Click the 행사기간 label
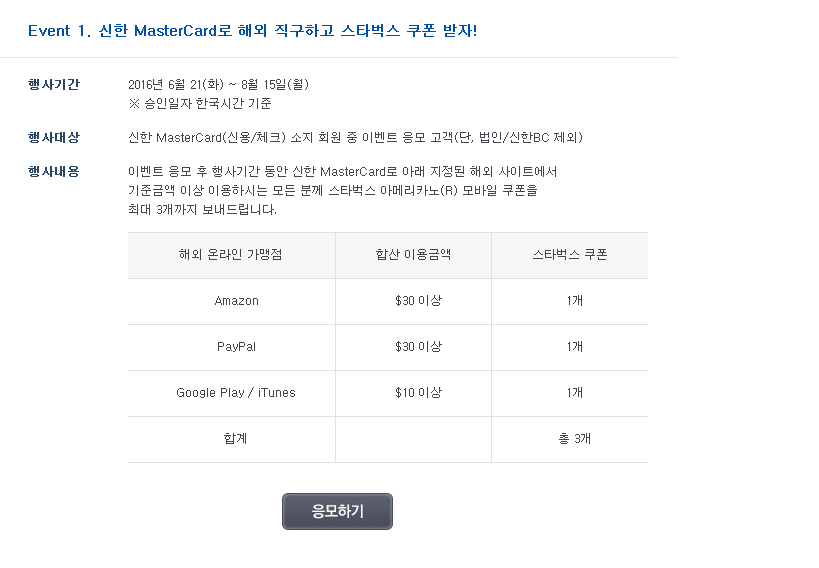Image resolution: width=819 pixels, height=568 pixels. pyautogui.click(x=54, y=85)
